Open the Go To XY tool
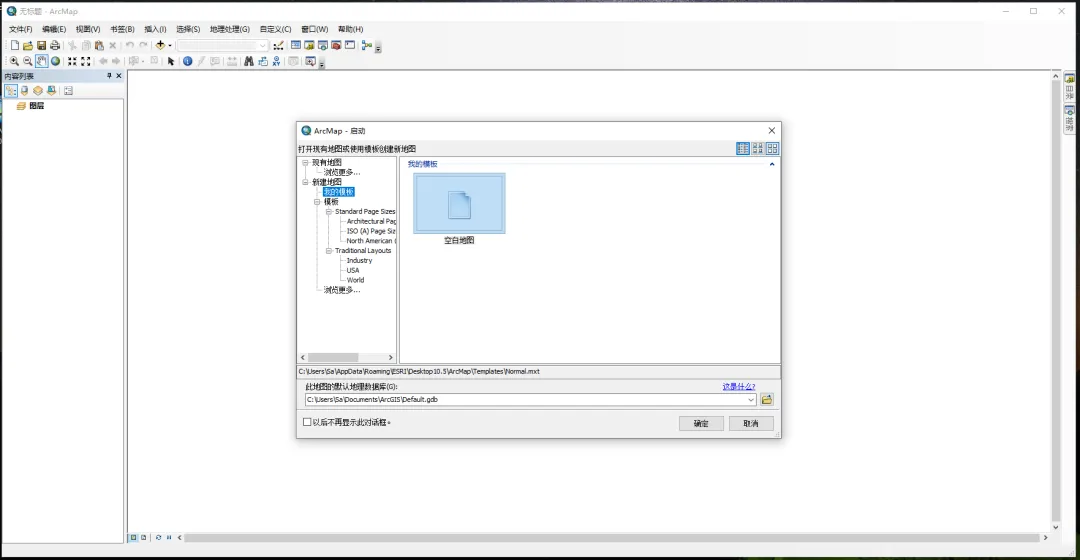This screenshot has width=1080, height=560. (x=276, y=61)
